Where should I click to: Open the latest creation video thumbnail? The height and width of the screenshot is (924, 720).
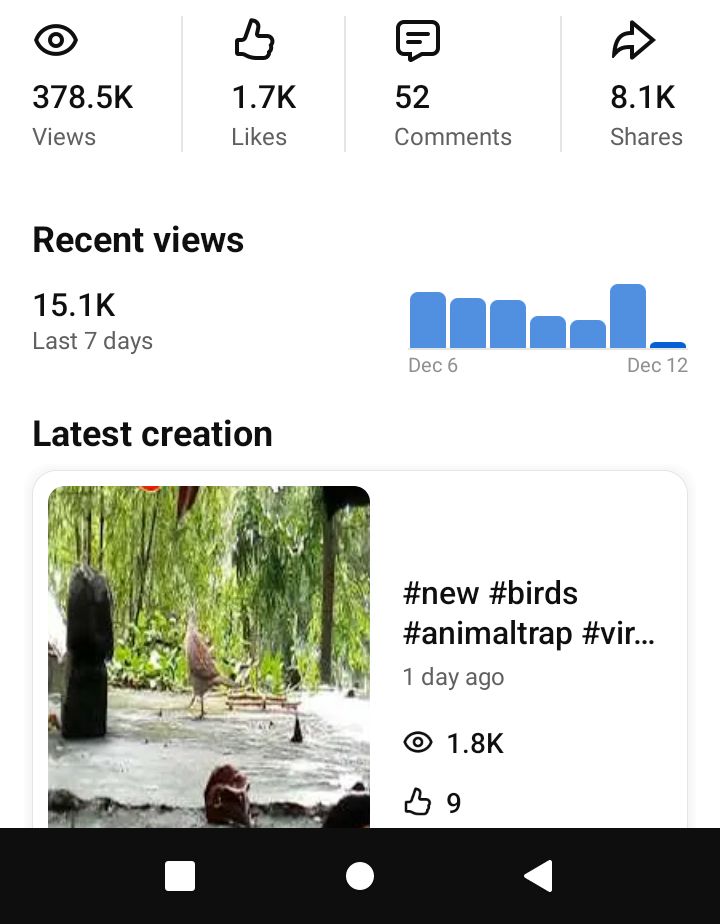click(x=209, y=656)
